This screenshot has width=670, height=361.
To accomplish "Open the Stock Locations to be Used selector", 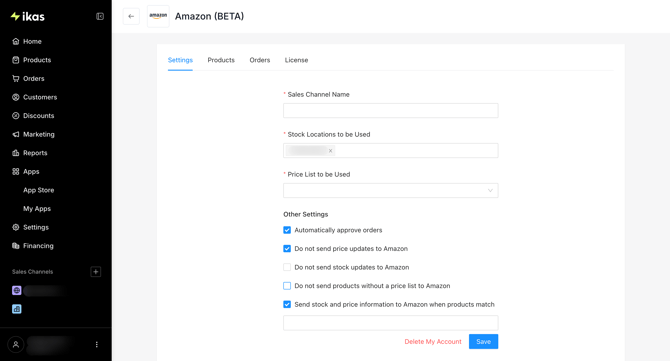I will [391, 150].
